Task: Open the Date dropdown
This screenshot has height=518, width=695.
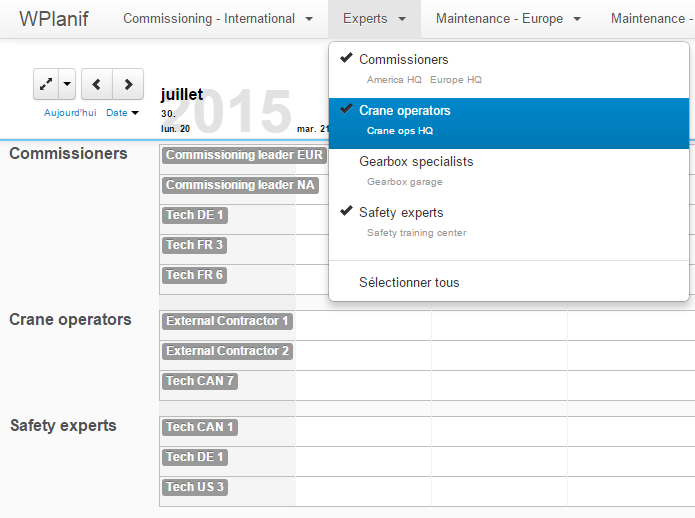Action: pyautogui.click(x=122, y=113)
